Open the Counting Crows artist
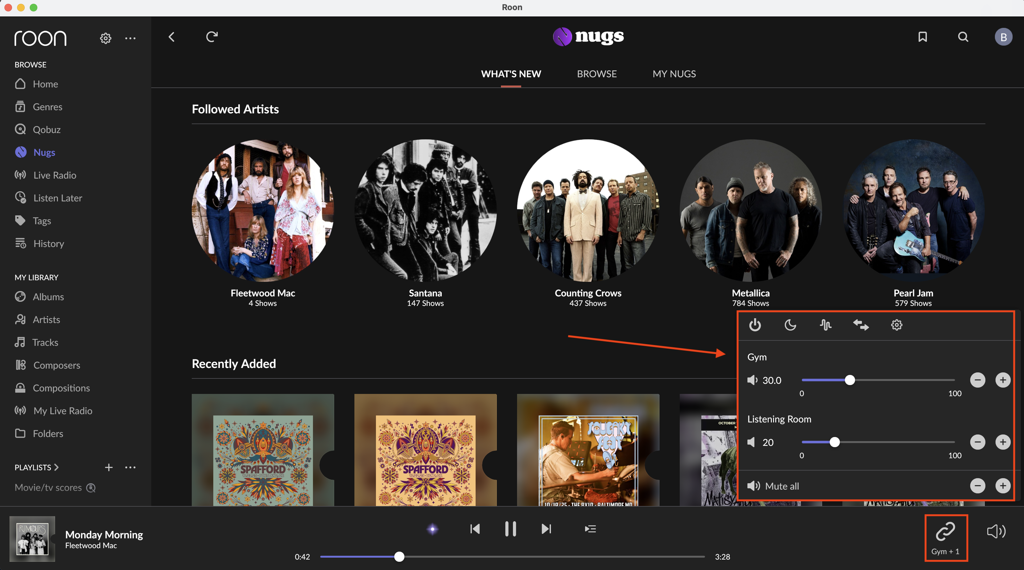The width and height of the screenshot is (1024, 570). click(588, 211)
